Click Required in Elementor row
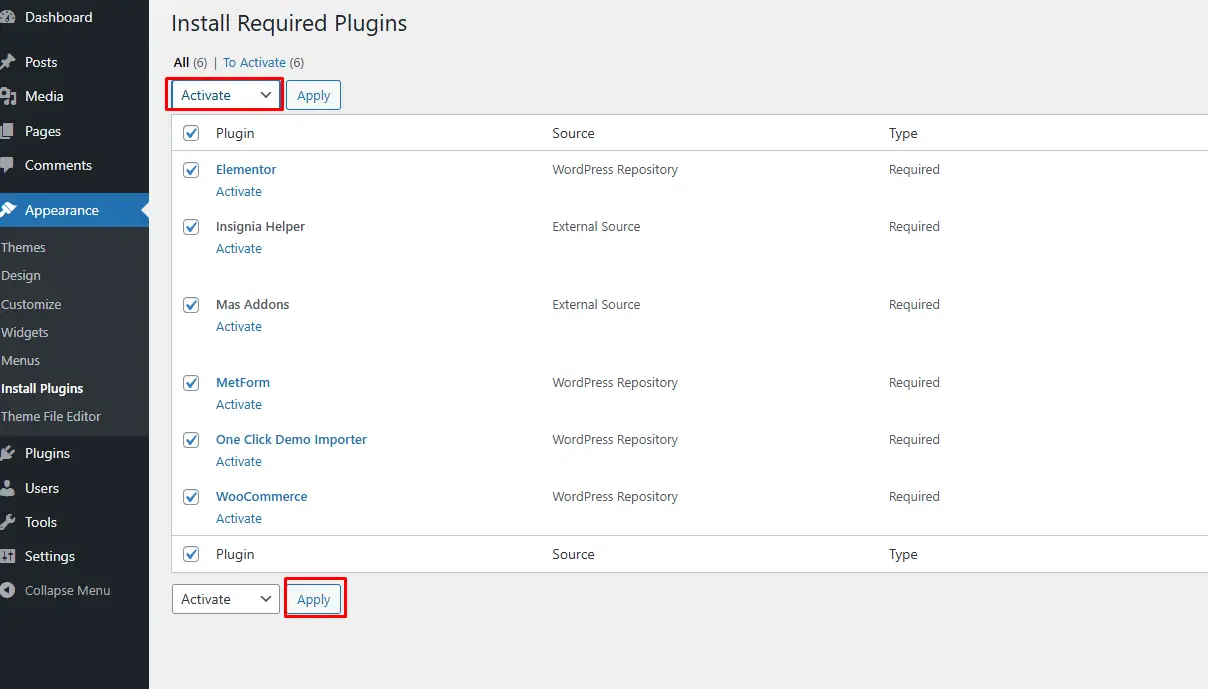 point(914,169)
